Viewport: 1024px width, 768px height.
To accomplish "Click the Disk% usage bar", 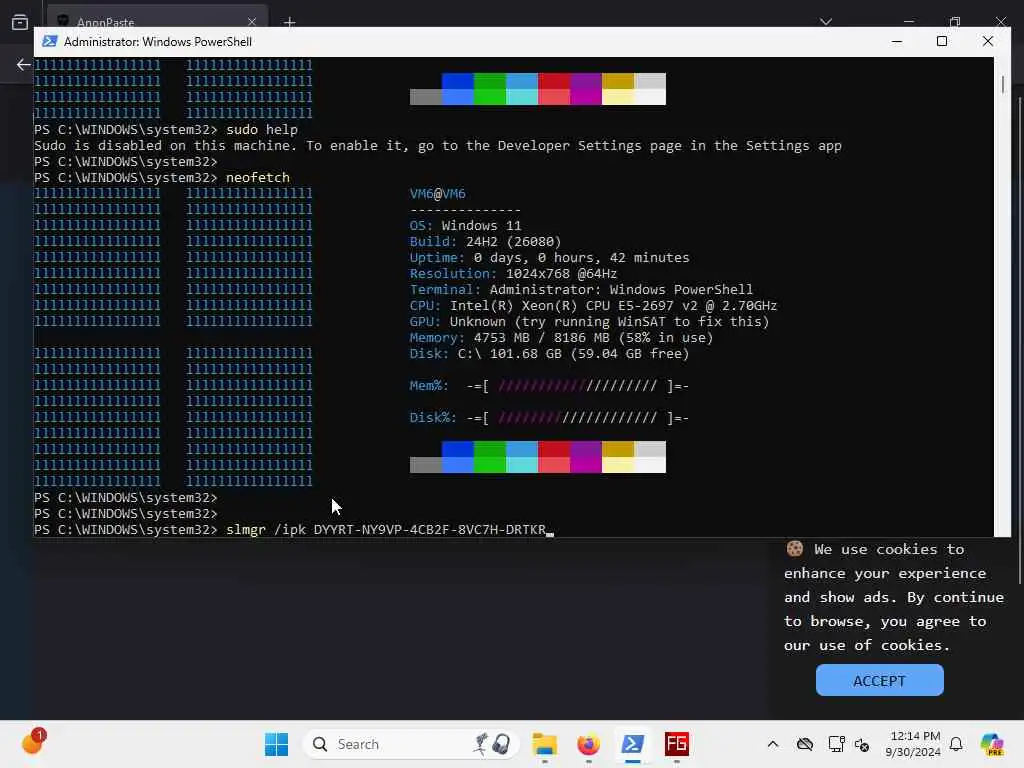I will pyautogui.click(x=578, y=418).
